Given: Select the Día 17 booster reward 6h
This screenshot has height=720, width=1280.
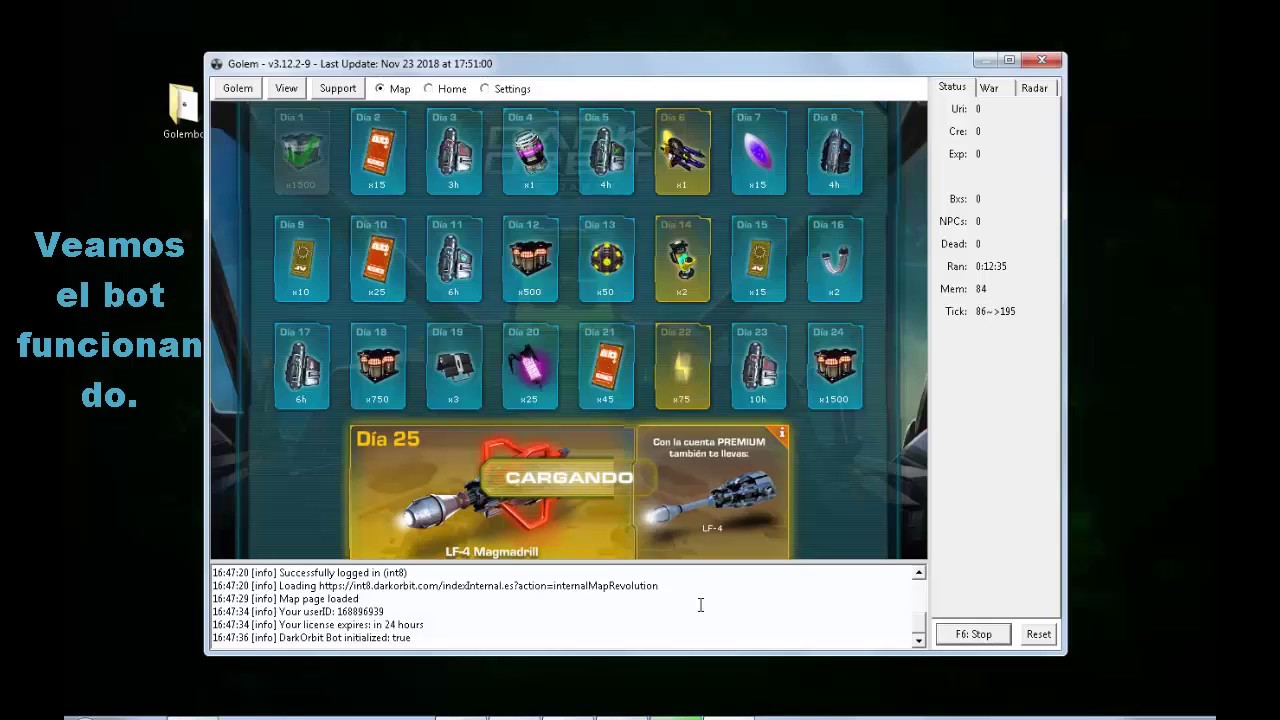Looking at the screenshot, I should click(301, 366).
